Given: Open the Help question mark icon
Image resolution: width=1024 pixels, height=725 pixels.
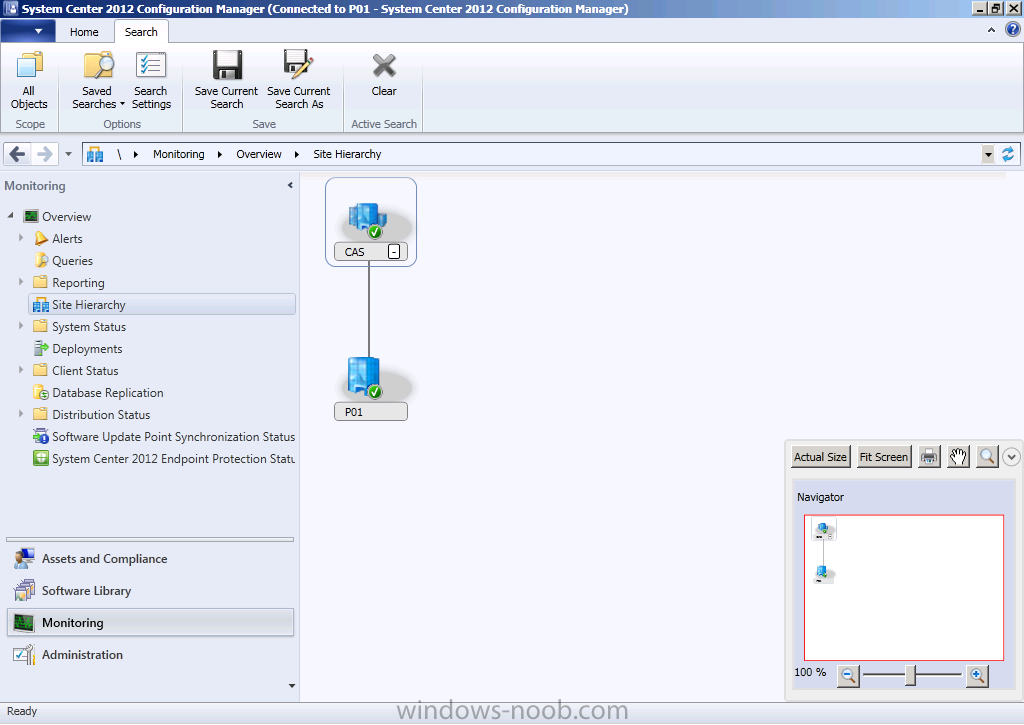Looking at the screenshot, I should coord(1012,29).
